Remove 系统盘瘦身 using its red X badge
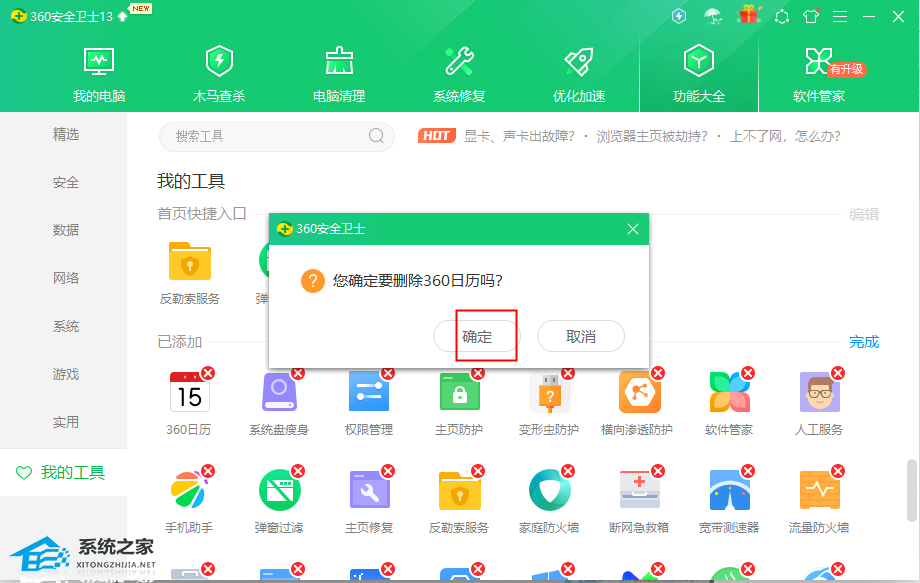This screenshot has height=583, width=920. point(298,373)
